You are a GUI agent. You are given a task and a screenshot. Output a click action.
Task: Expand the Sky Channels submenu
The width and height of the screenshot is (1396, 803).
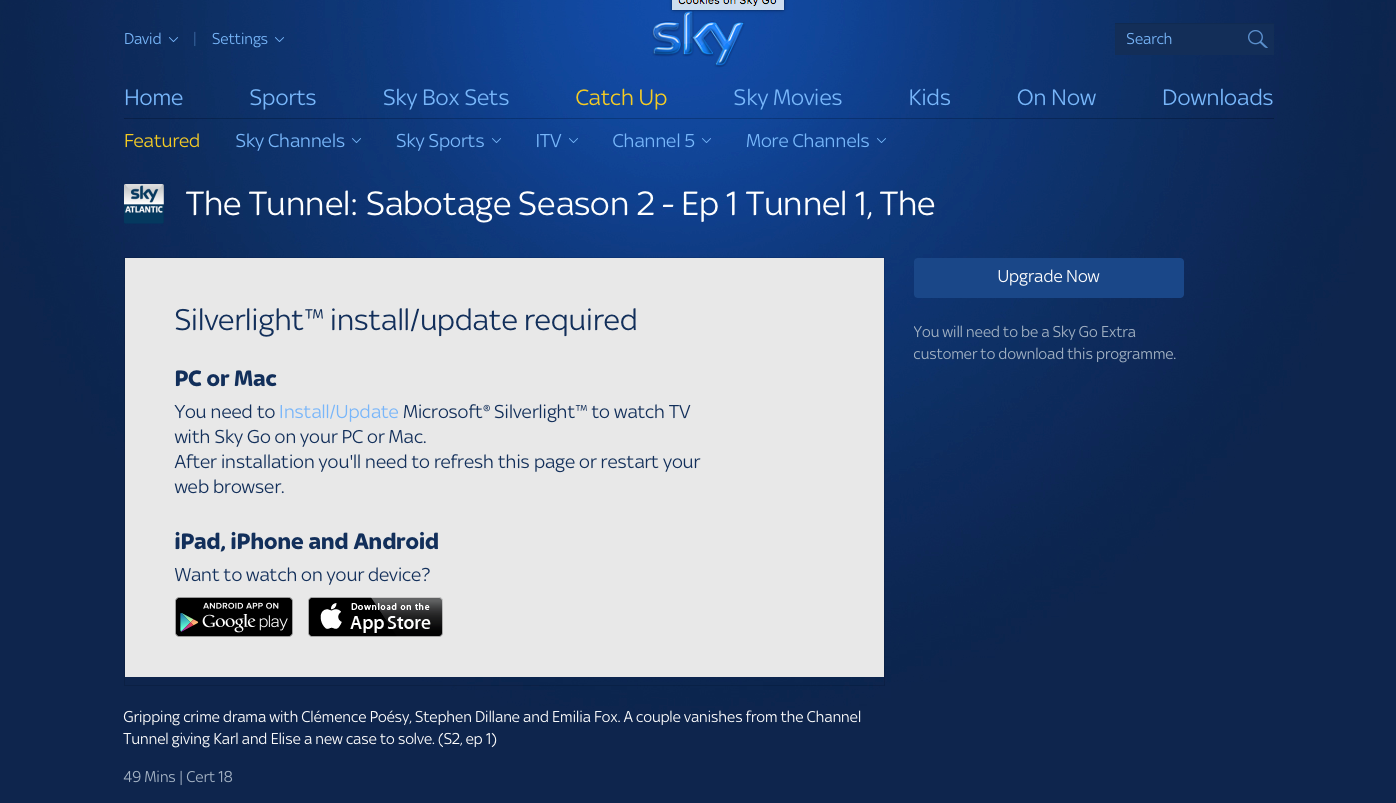(x=298, y=141)
